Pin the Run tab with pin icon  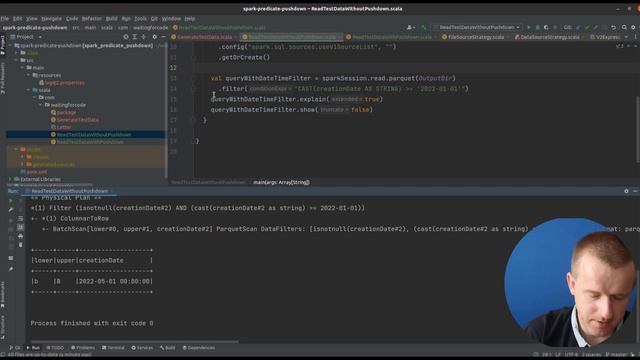point(11,269)
